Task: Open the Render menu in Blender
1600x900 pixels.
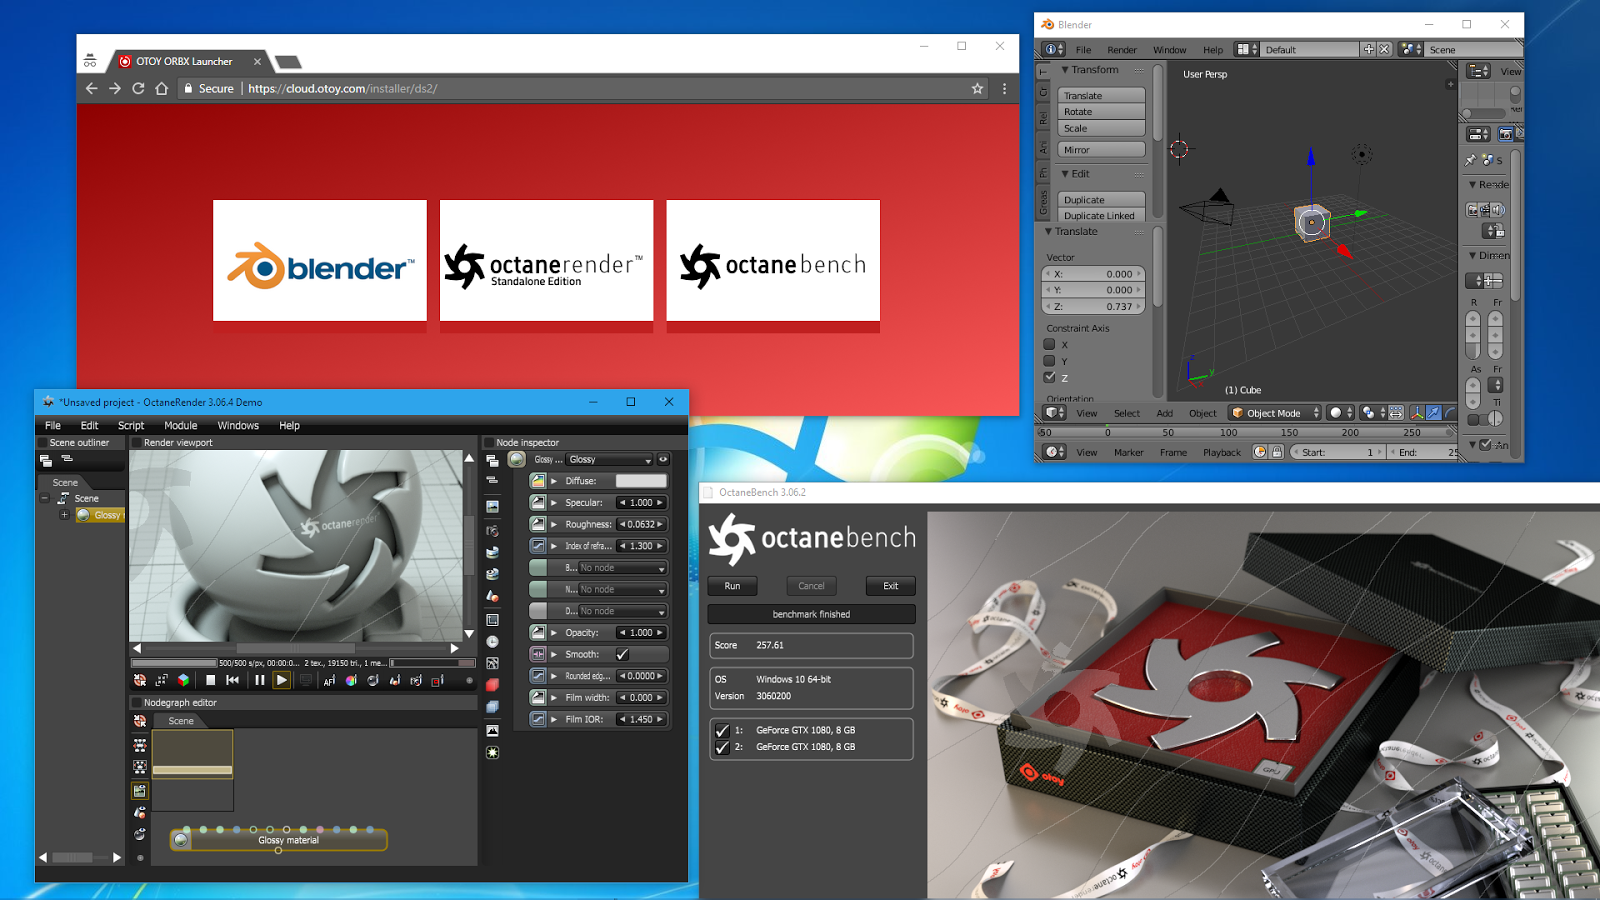Action: (1121, 49)
